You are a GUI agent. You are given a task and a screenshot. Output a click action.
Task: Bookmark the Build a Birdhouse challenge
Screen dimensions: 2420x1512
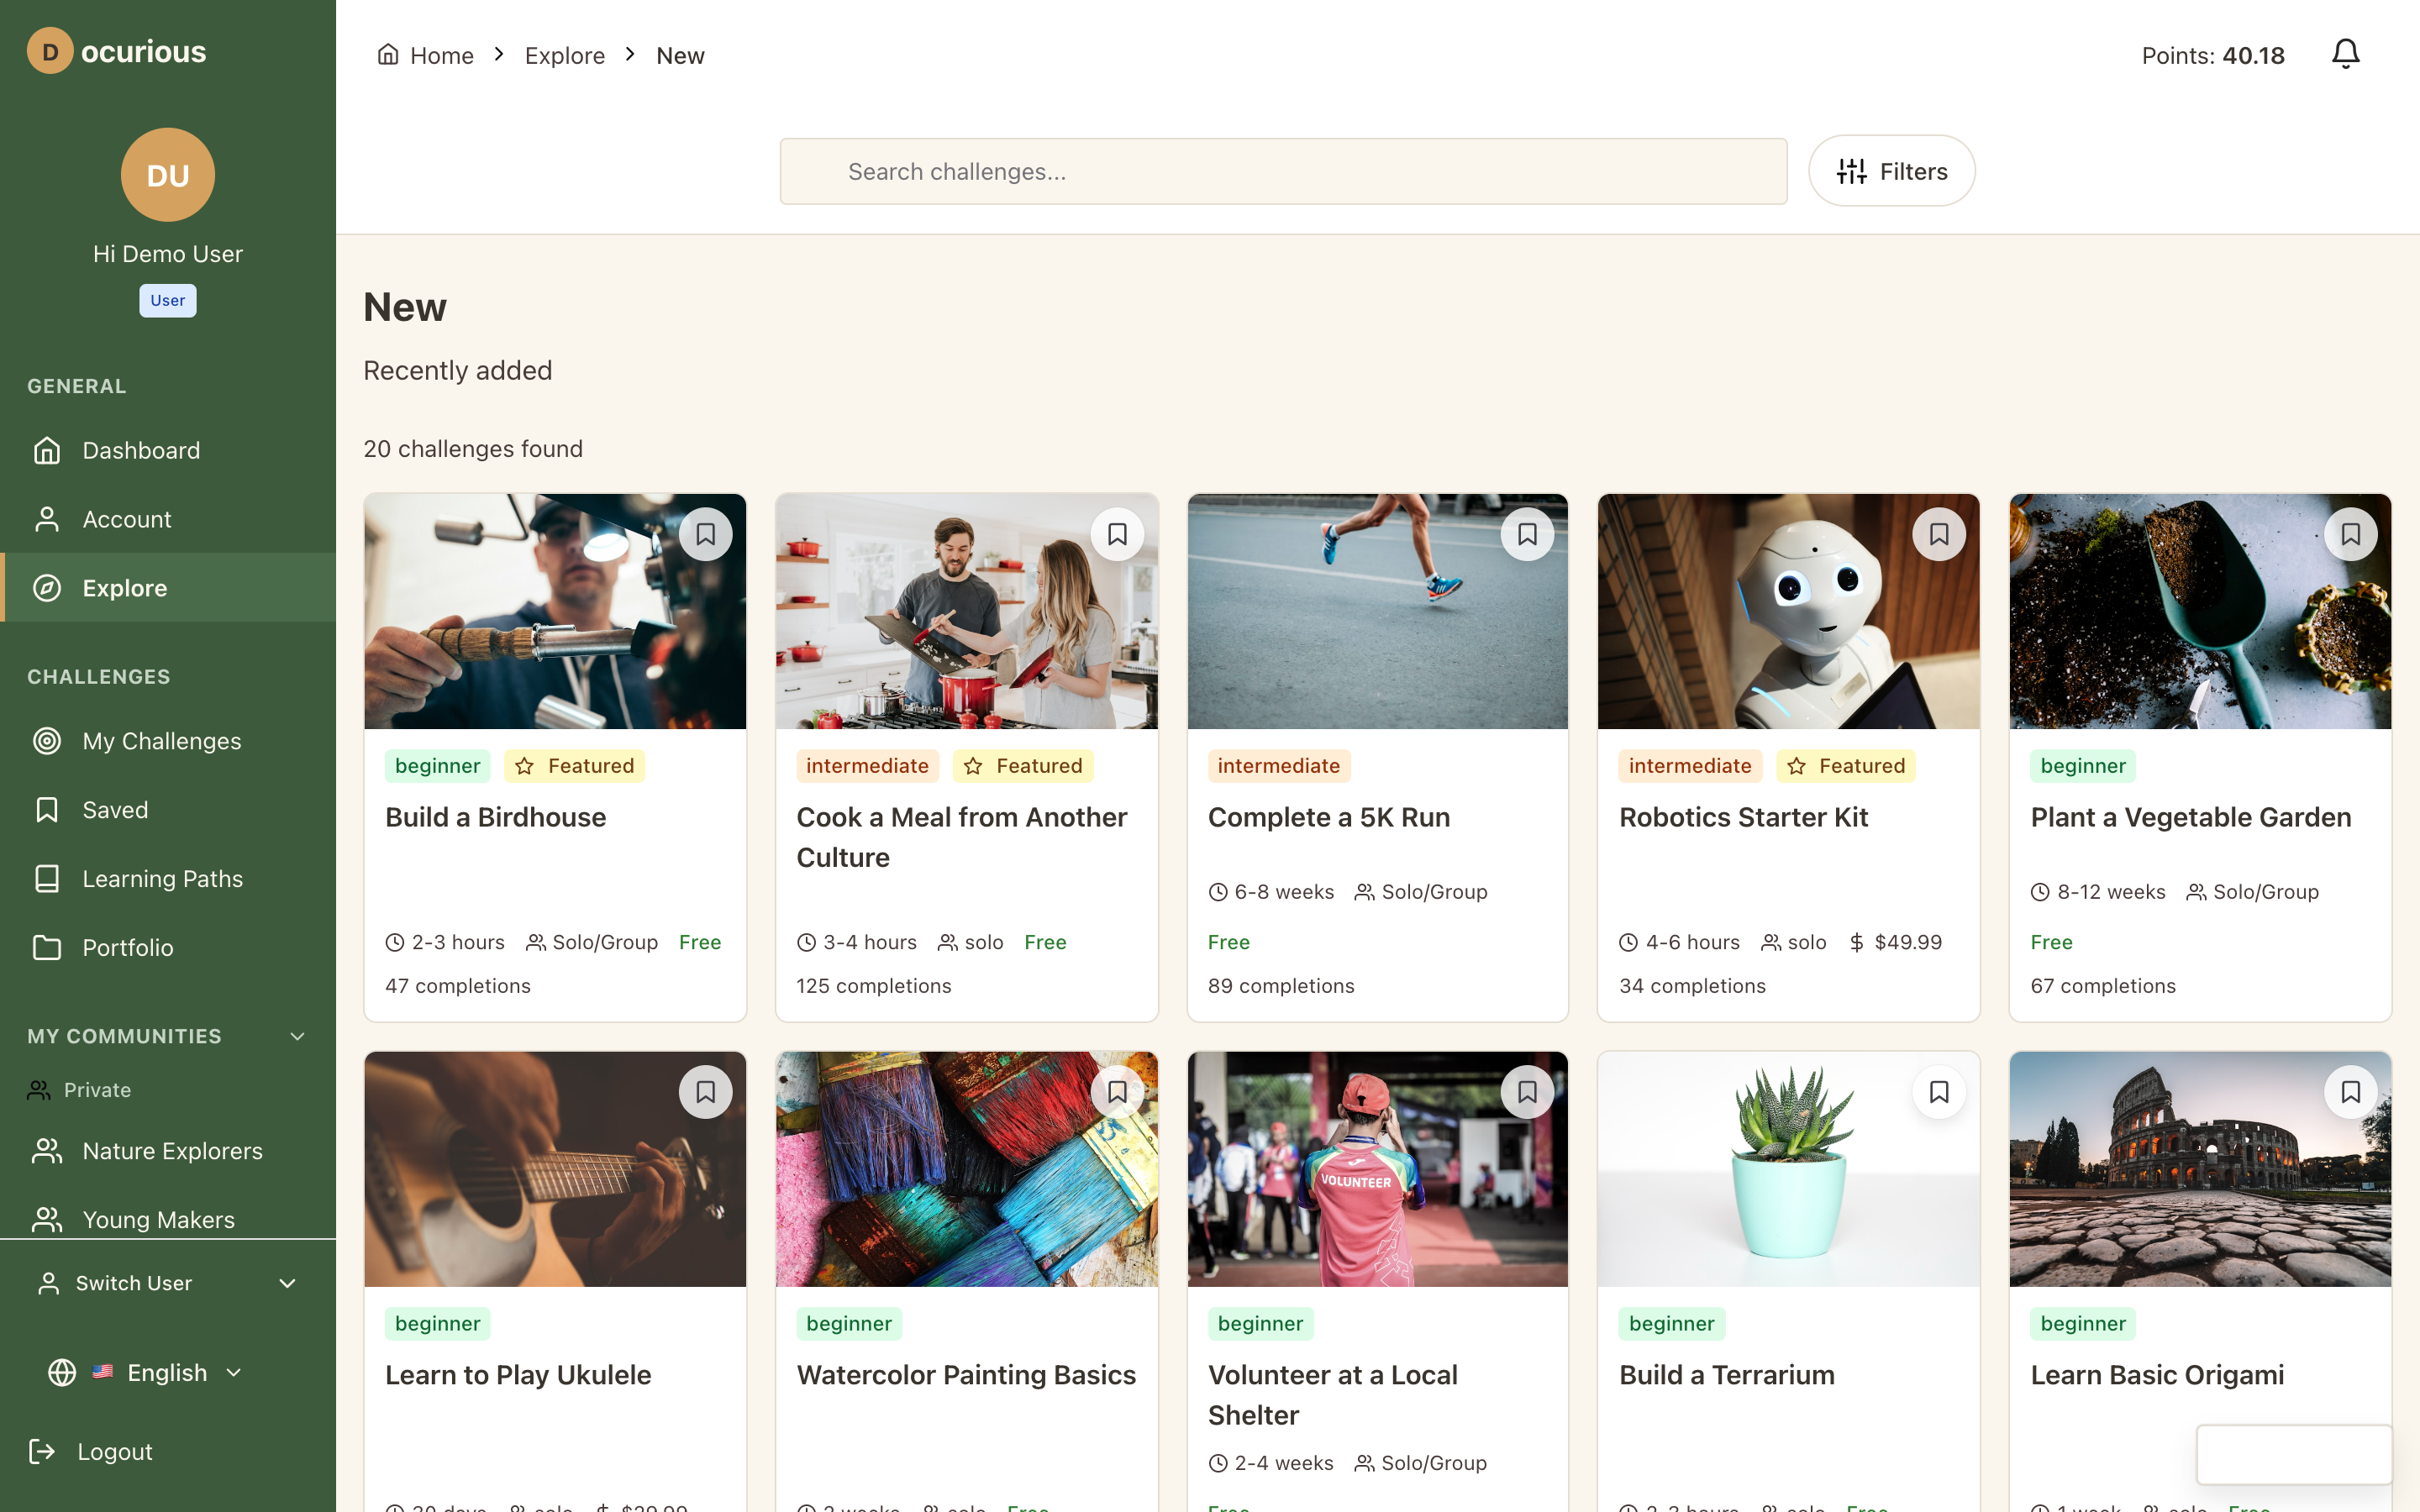pos(706,534)
